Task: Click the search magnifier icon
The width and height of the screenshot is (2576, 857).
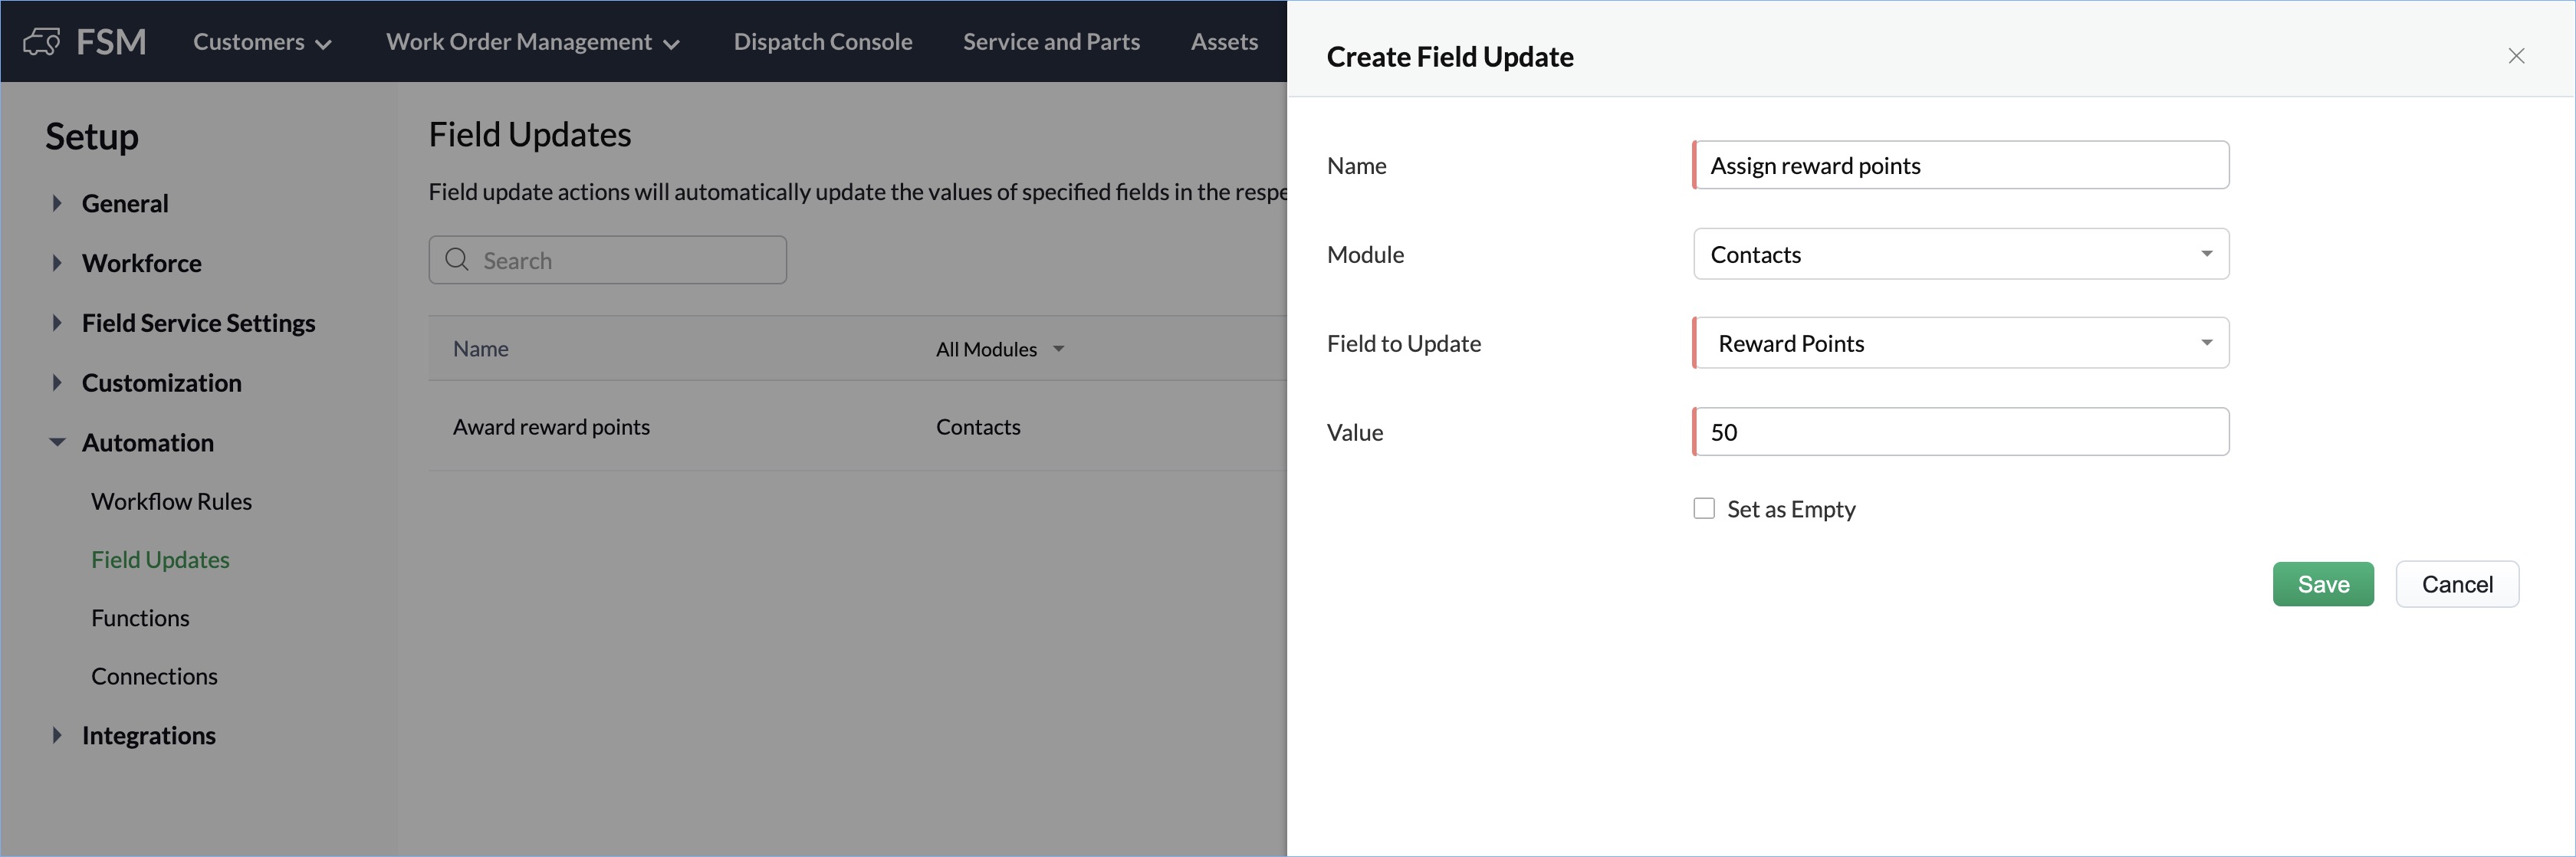Action: 457,260
